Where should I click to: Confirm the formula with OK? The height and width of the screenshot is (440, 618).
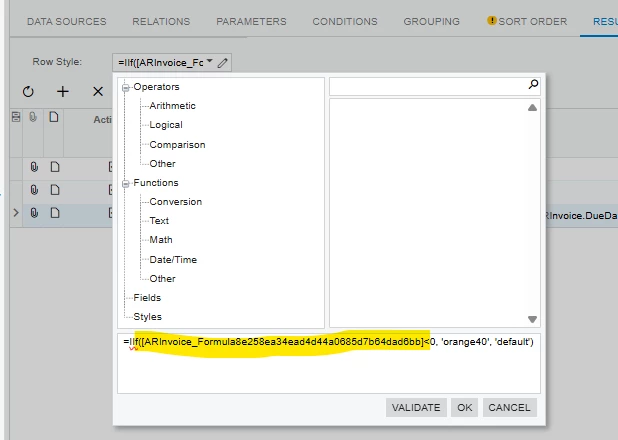pyautogui.click(x=465, y=407)
